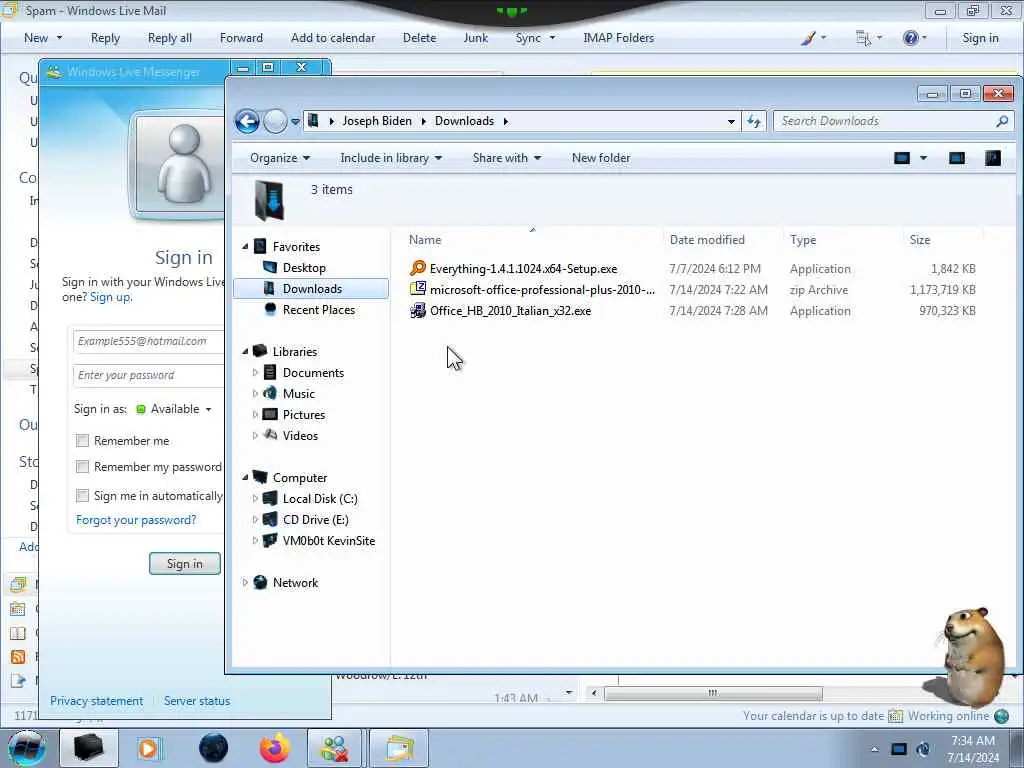Open Explorer help icon

993,158
